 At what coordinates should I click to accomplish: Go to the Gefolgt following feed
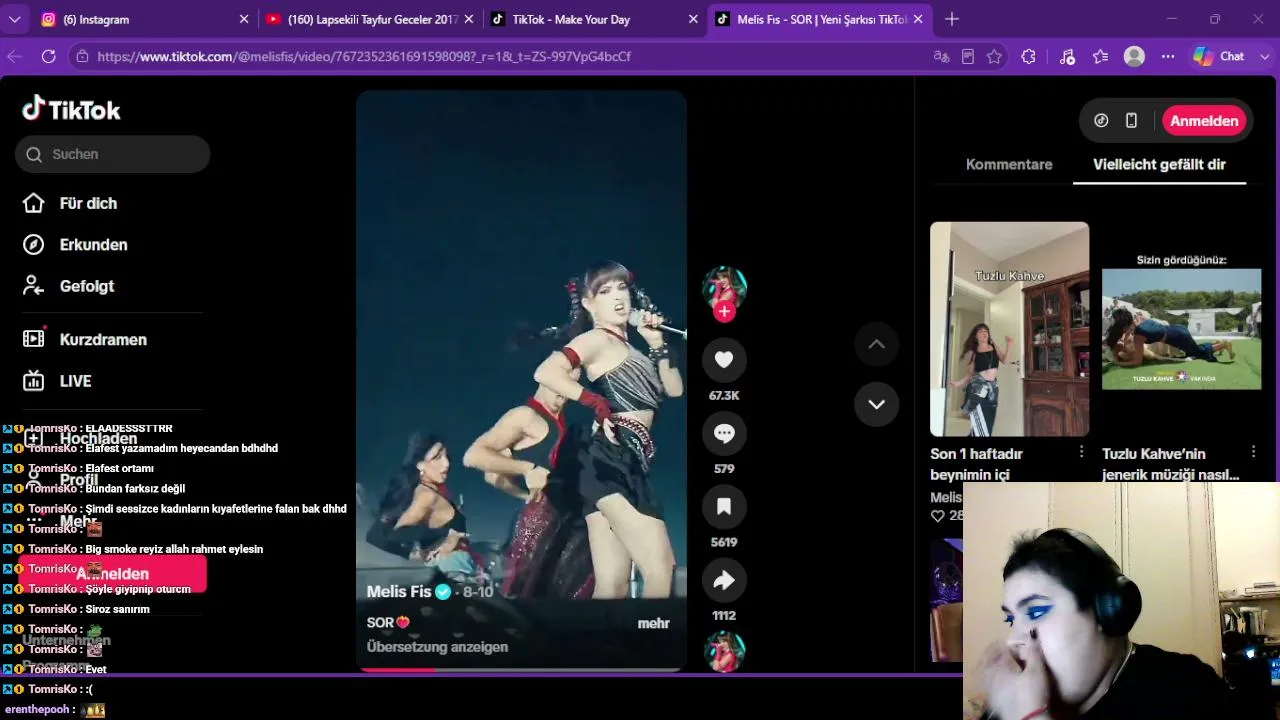[x=68, y=286]
